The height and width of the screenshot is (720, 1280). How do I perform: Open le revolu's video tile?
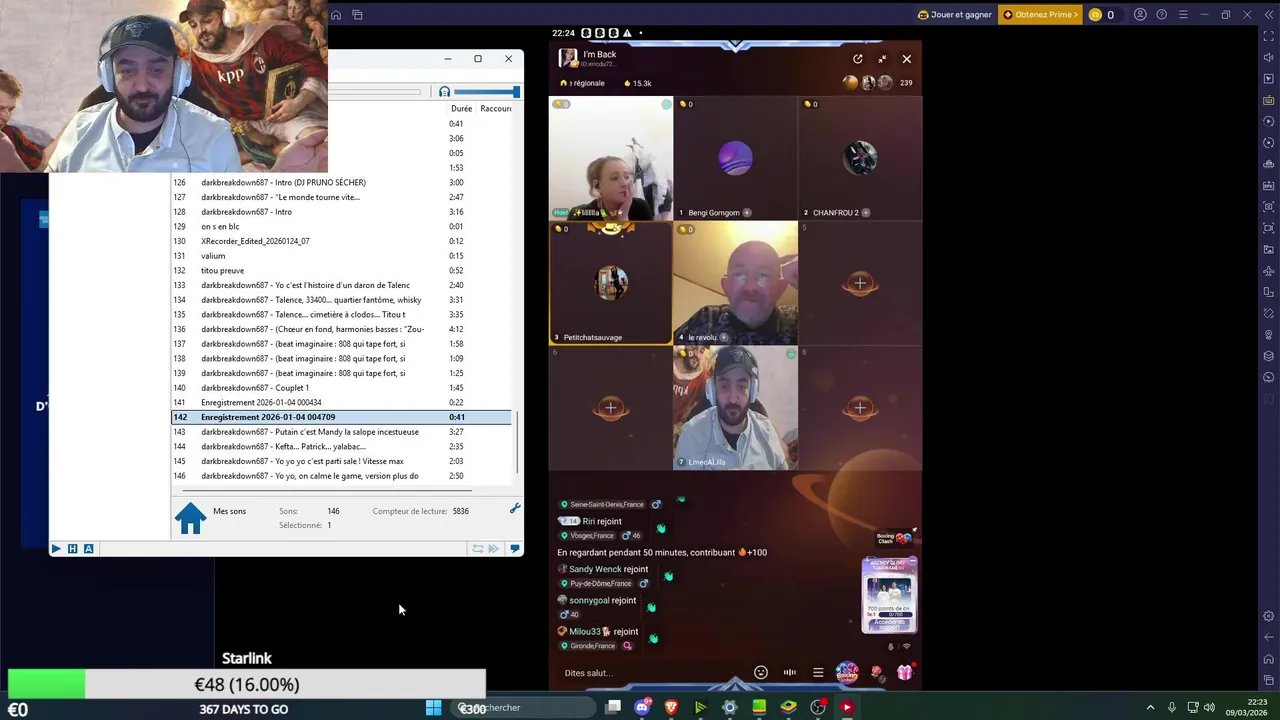pyautogui.click(x=736, y=283)
